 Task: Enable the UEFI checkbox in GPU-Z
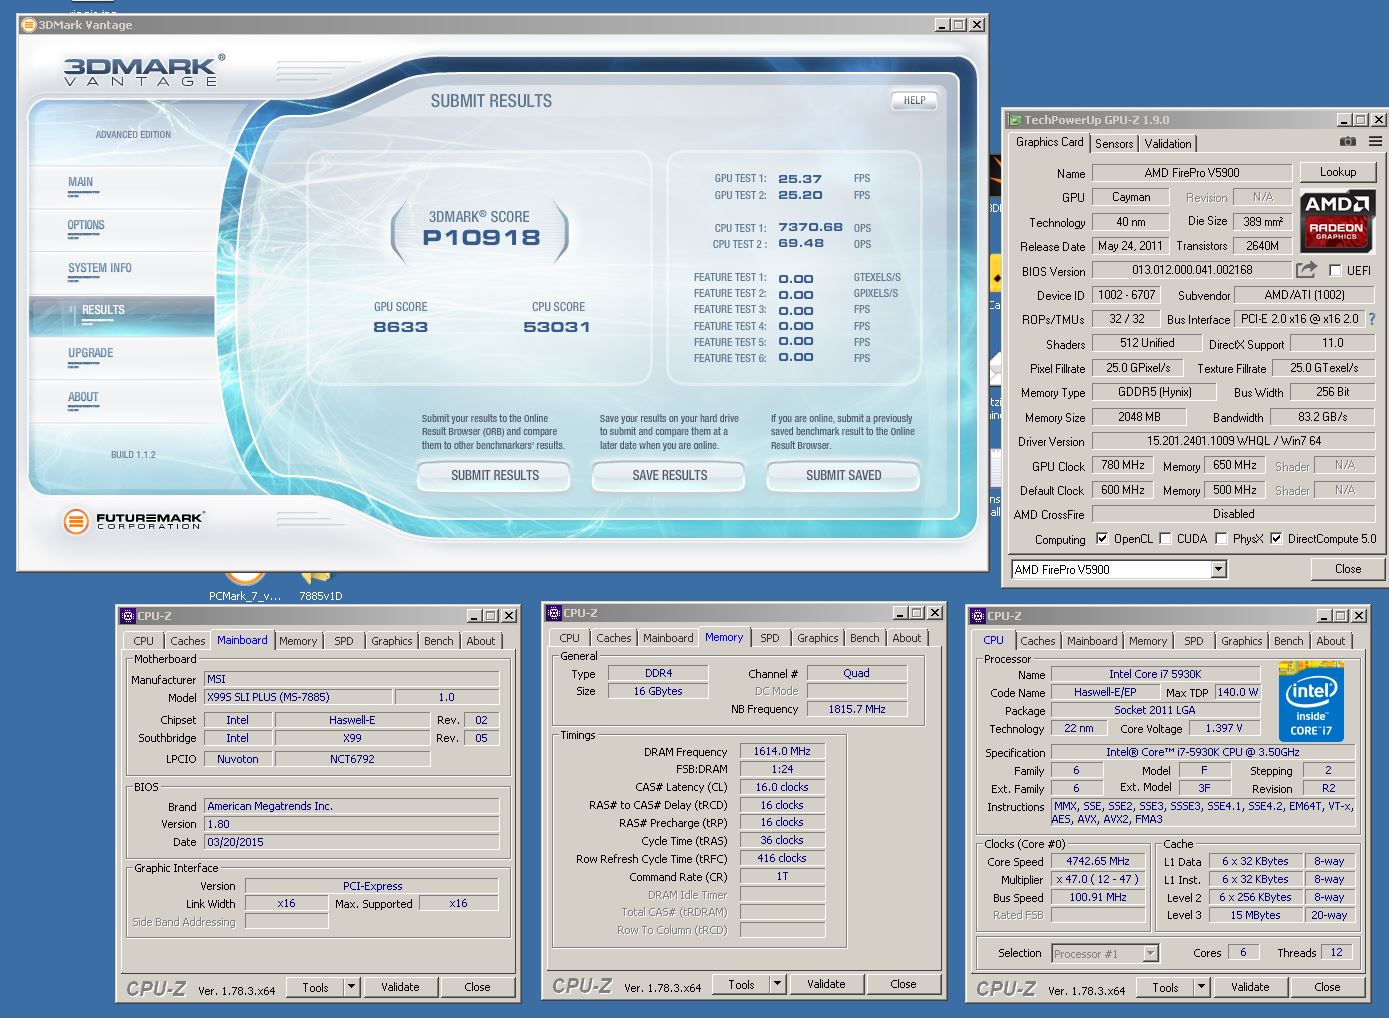tap(1335, 271)
